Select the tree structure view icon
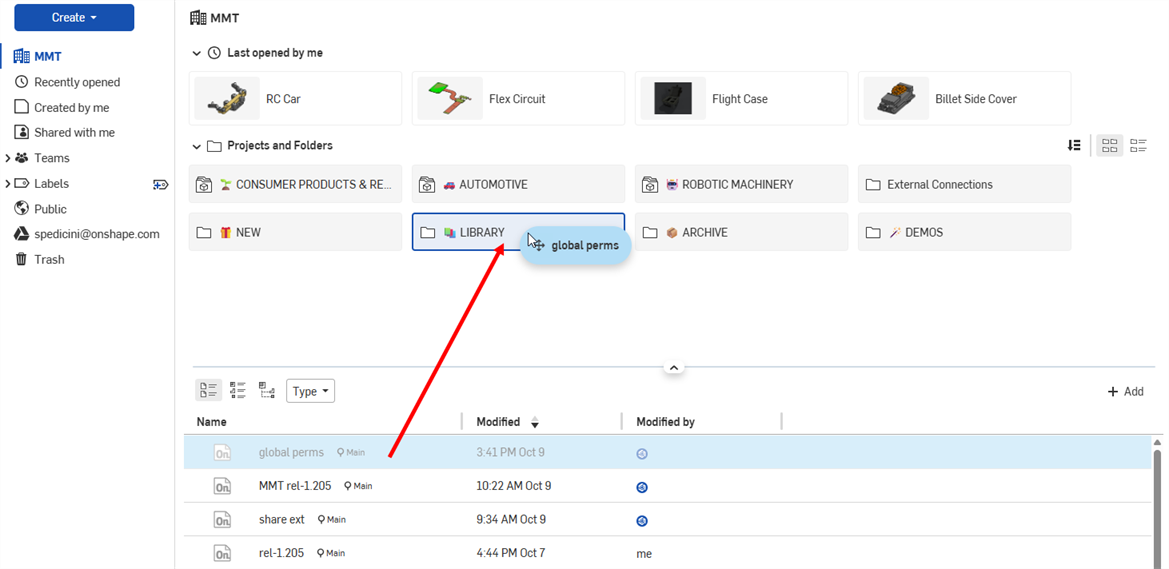Image resolution: width=1169 pixels, height=569 pixels. click(x=267, y=391)
